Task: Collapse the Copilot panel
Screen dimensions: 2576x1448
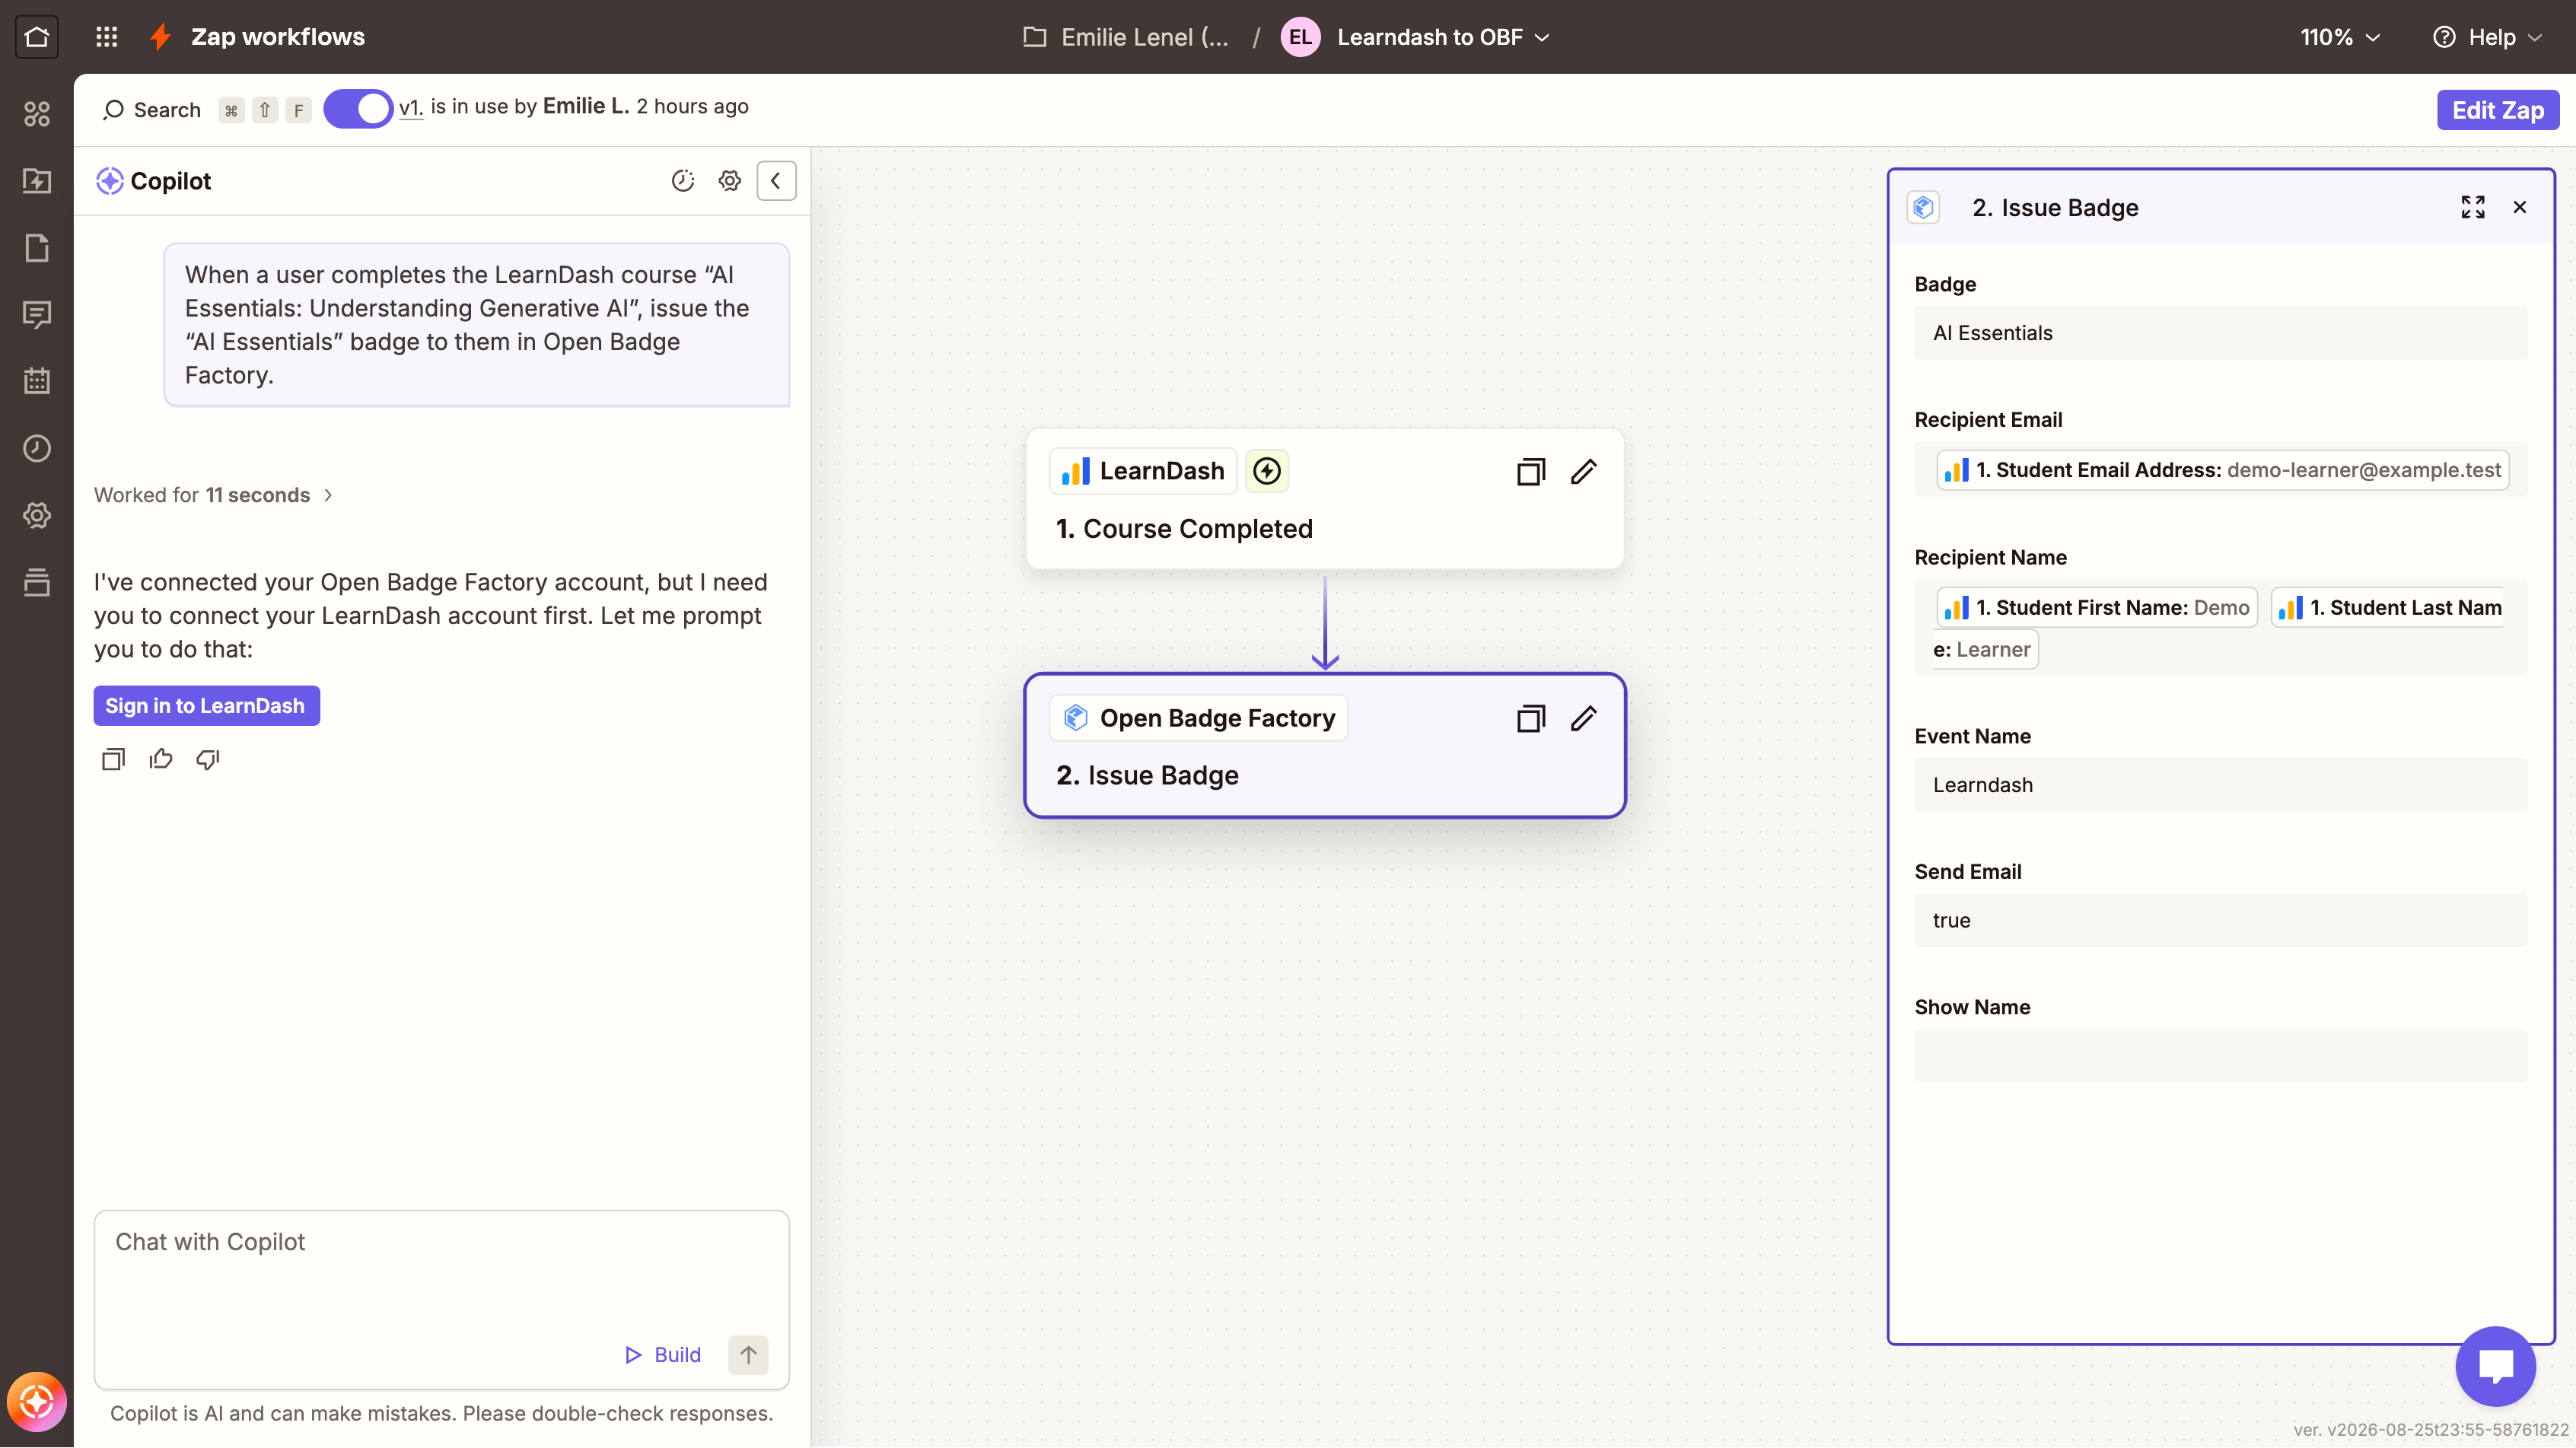Action: (776, 181)
